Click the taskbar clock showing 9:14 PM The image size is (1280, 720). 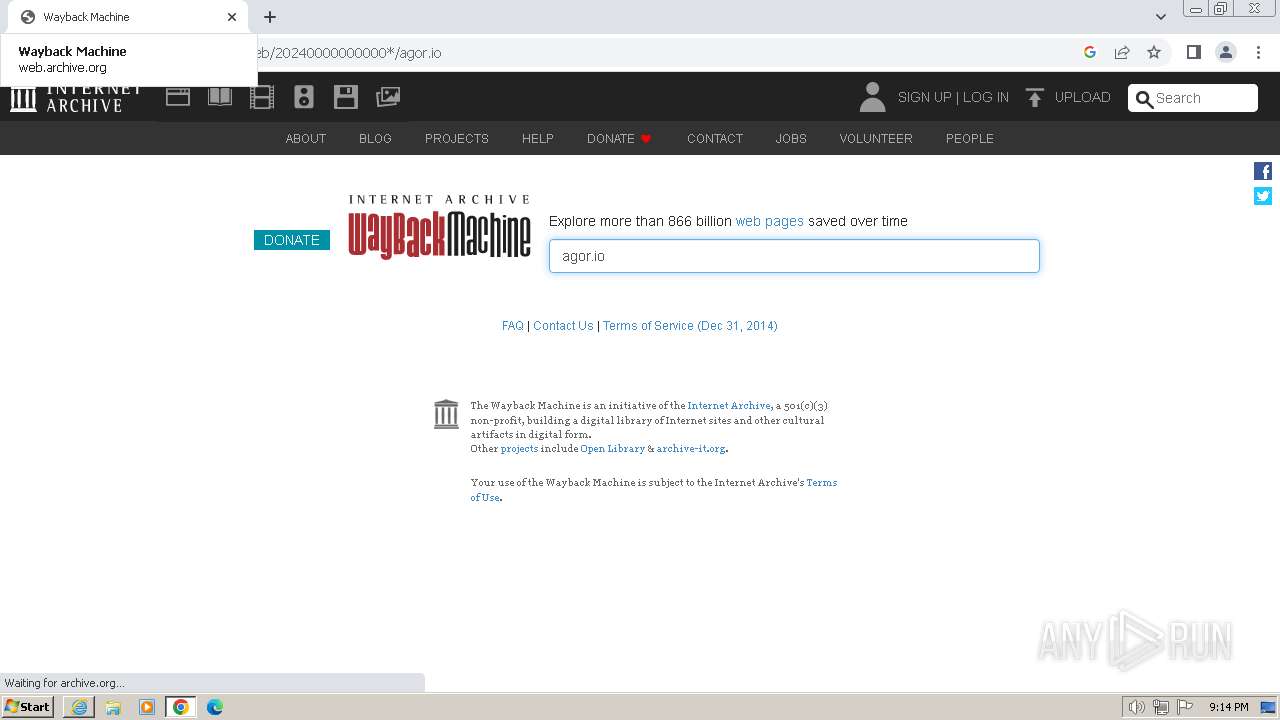click(x=1228, y=707)
